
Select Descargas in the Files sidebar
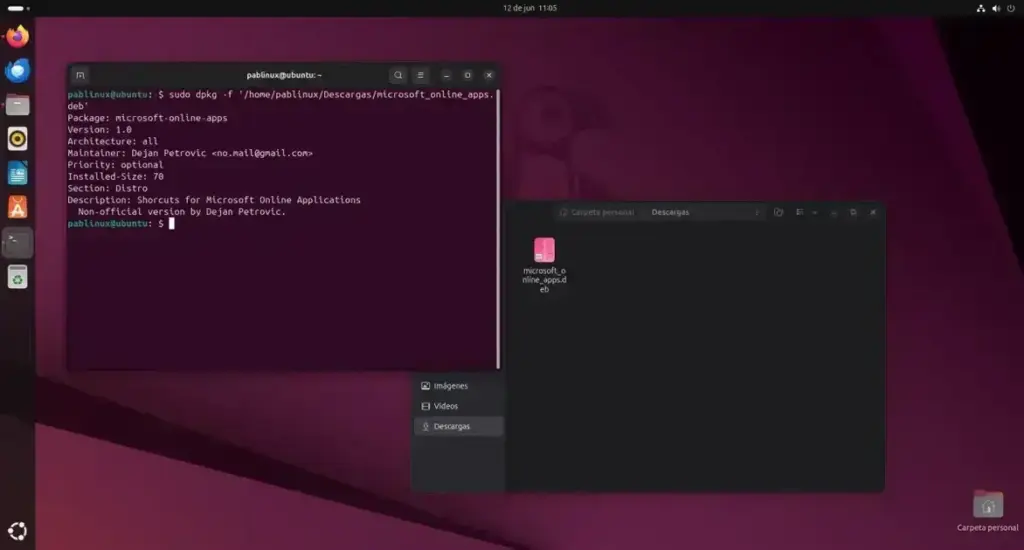click(x=458, y=427)
